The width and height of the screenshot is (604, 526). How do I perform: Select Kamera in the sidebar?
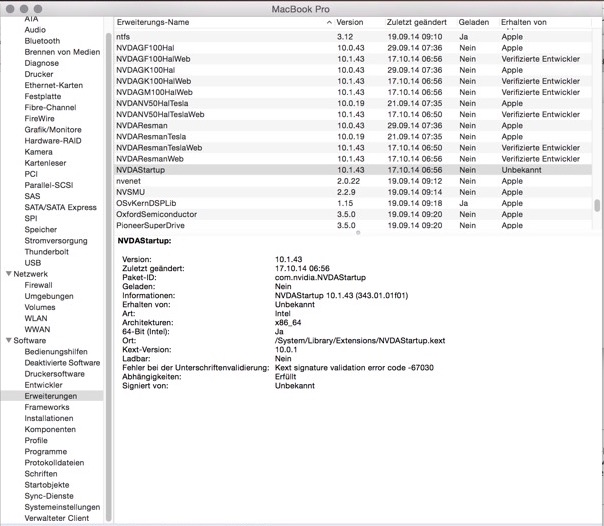coord(39,152)
